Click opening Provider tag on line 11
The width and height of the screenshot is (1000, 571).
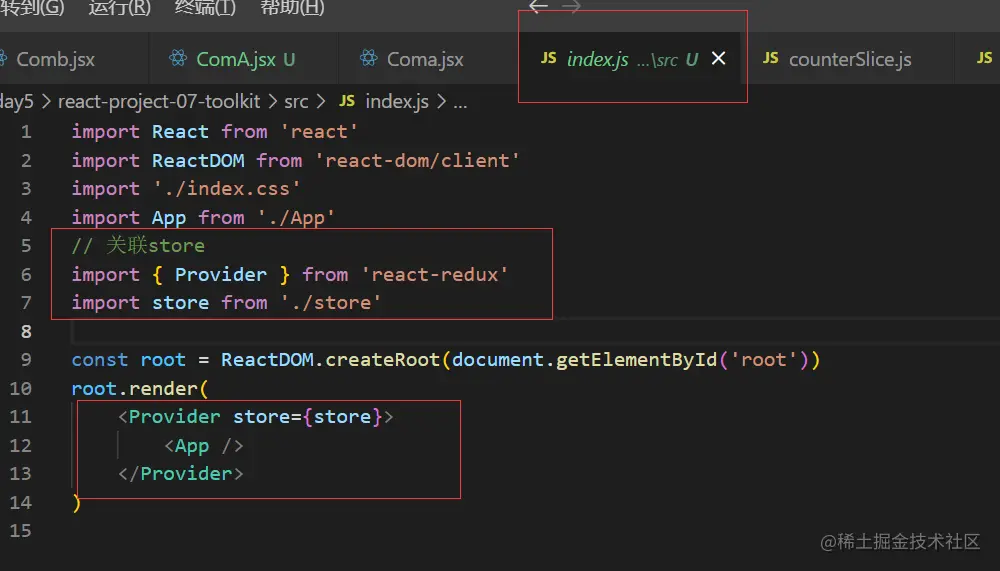[174, 417]
